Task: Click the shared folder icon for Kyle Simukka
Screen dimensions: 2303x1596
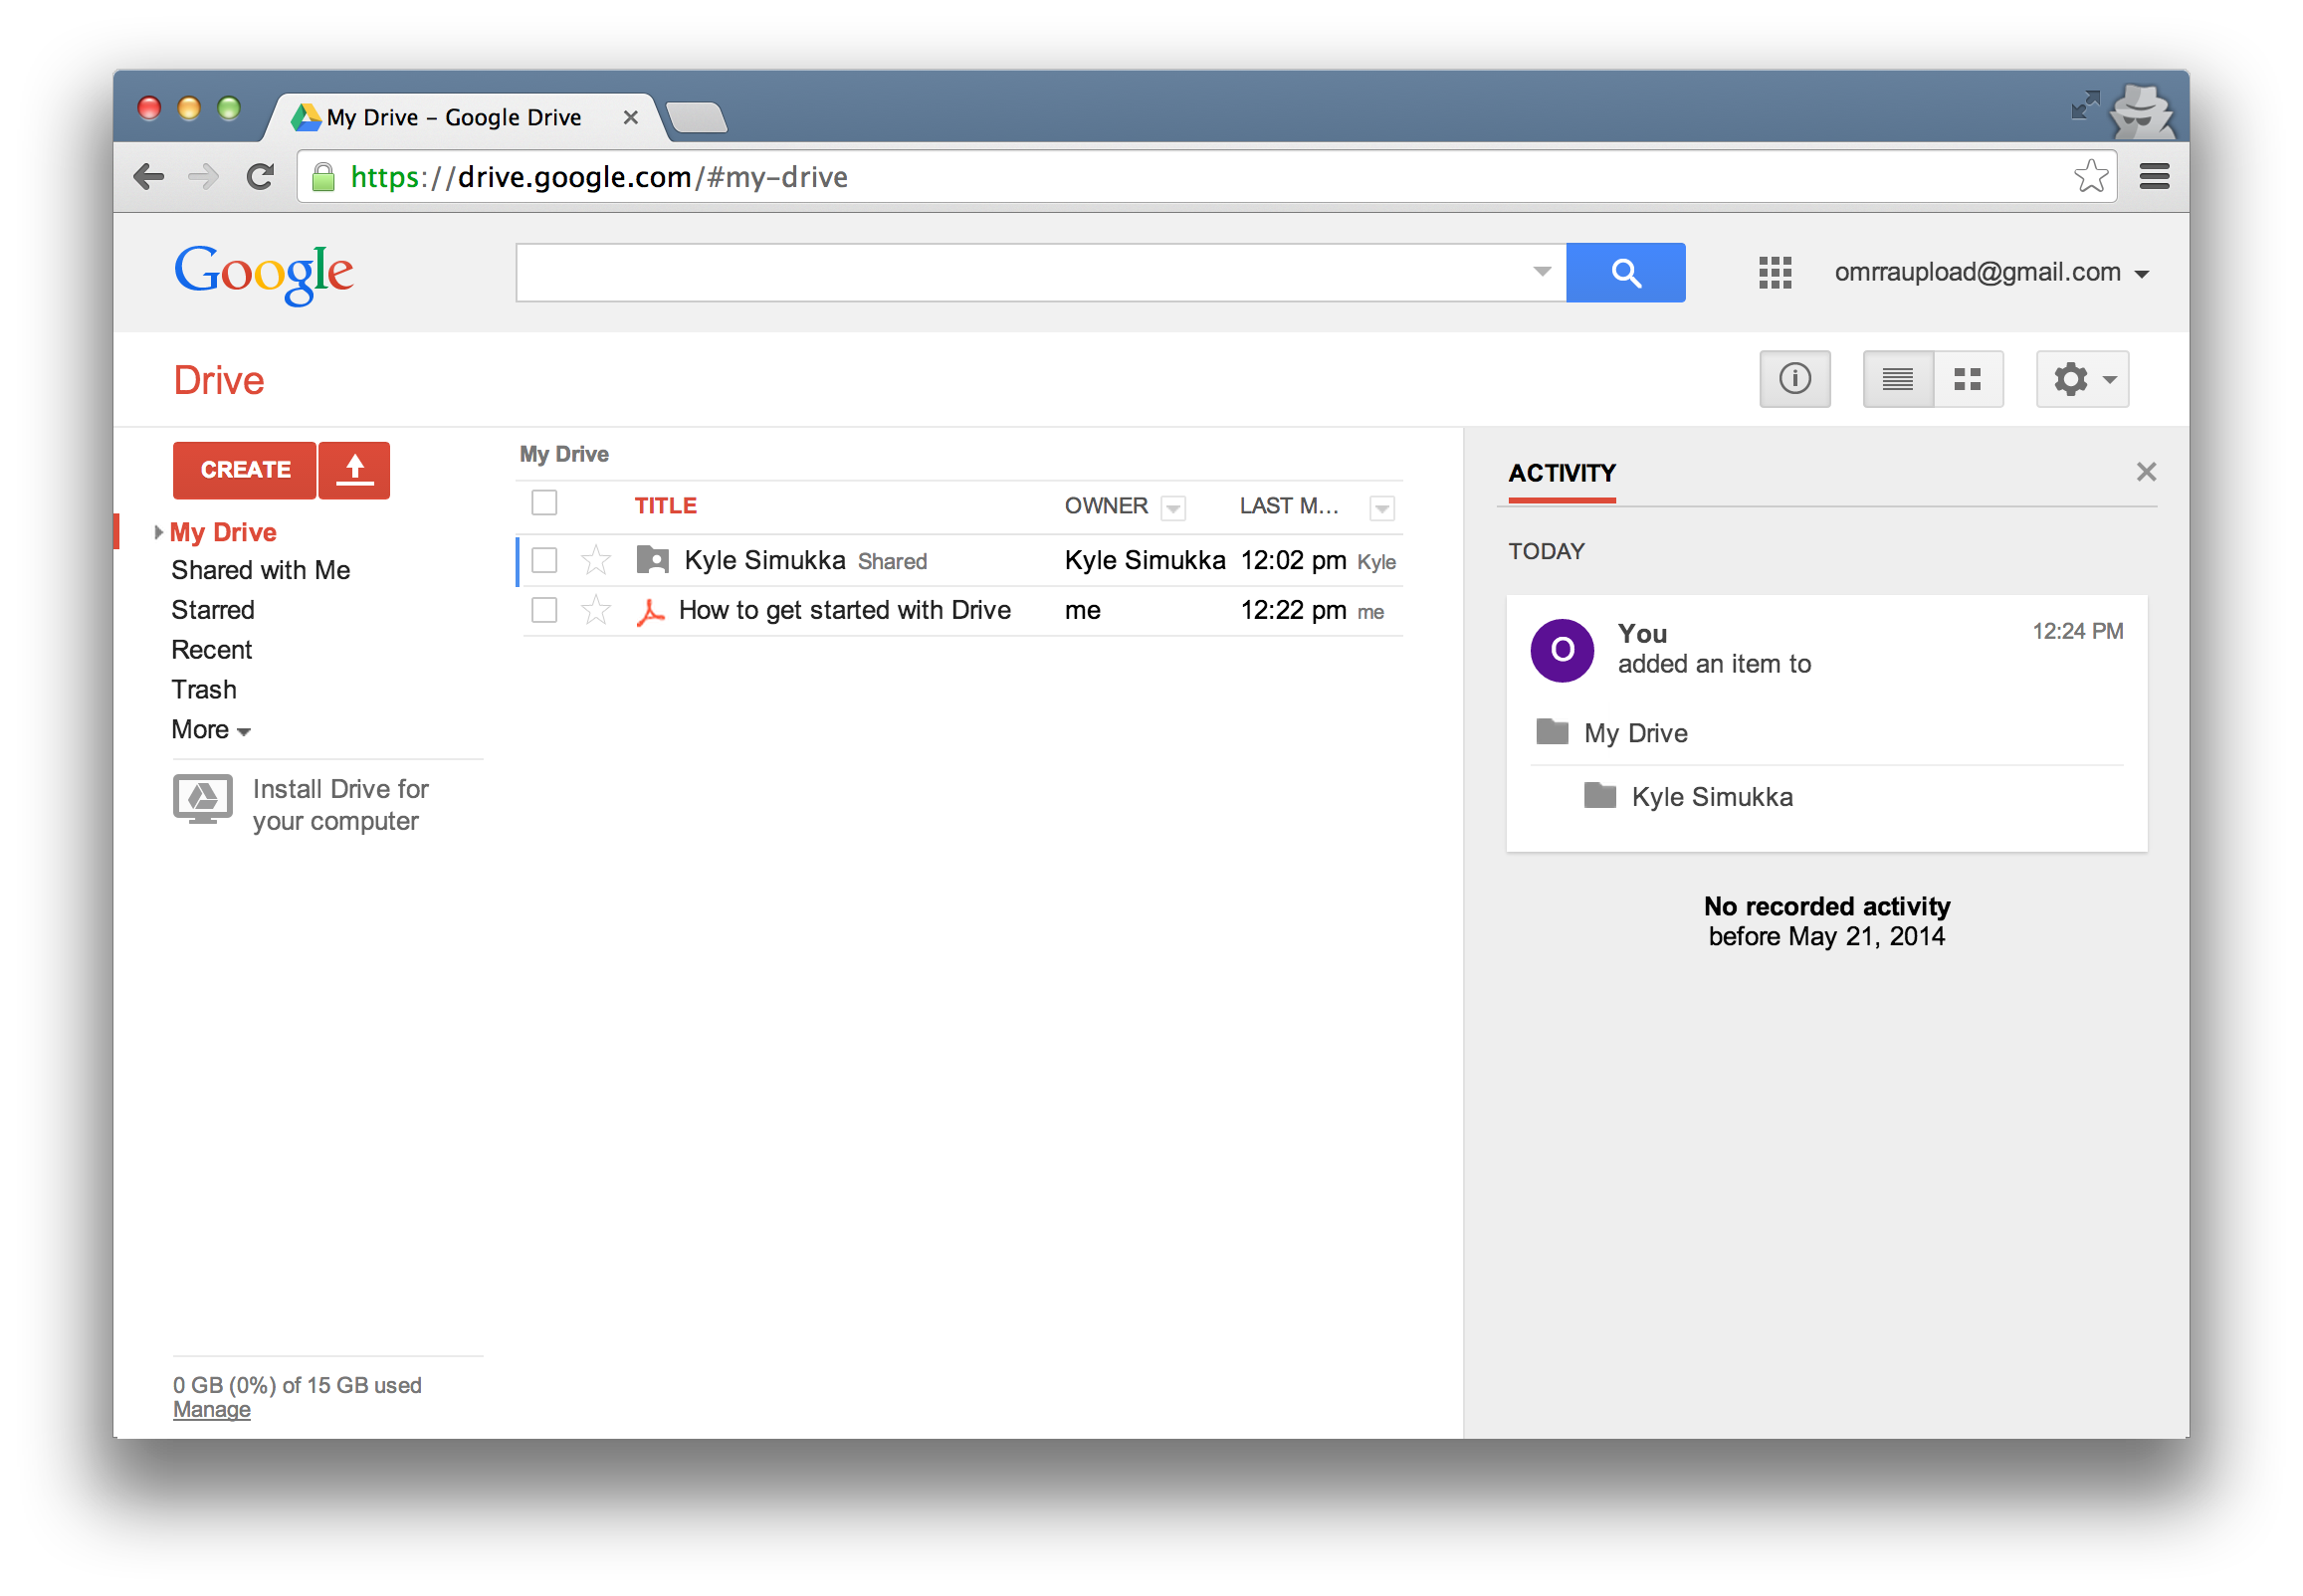Action: 652,560
